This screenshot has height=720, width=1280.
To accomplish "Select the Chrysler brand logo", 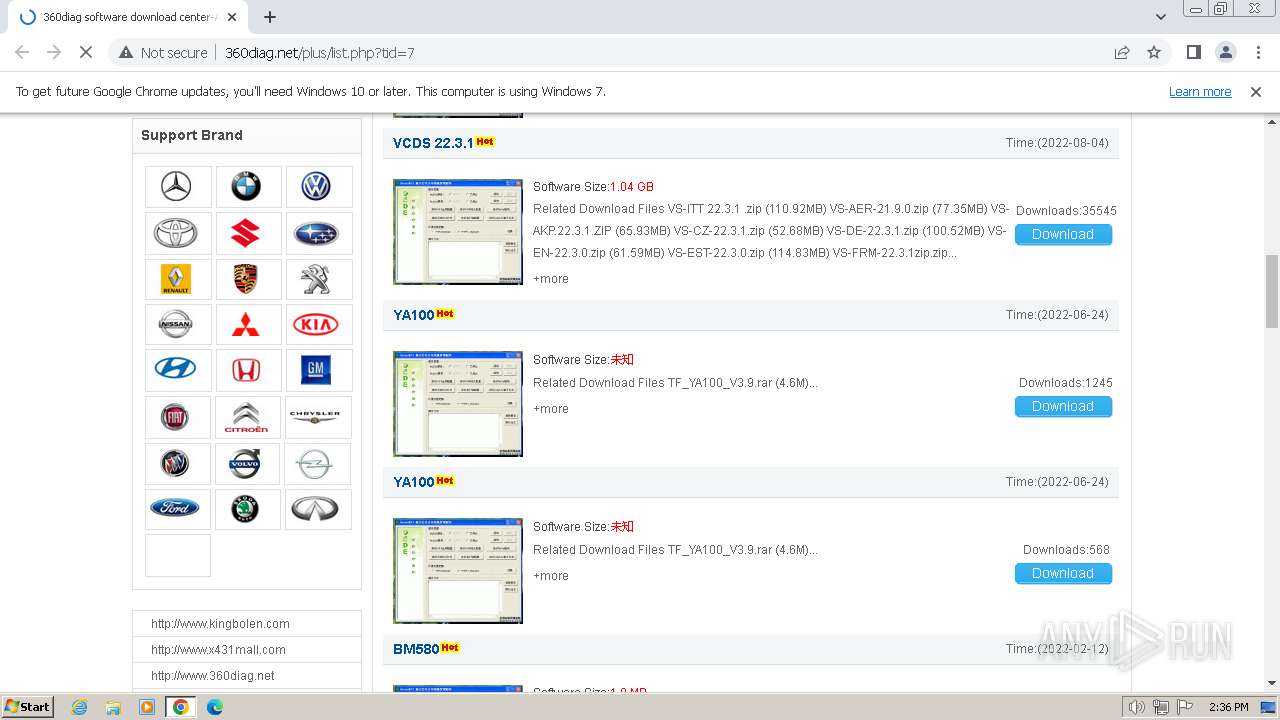I will [318, 417].
